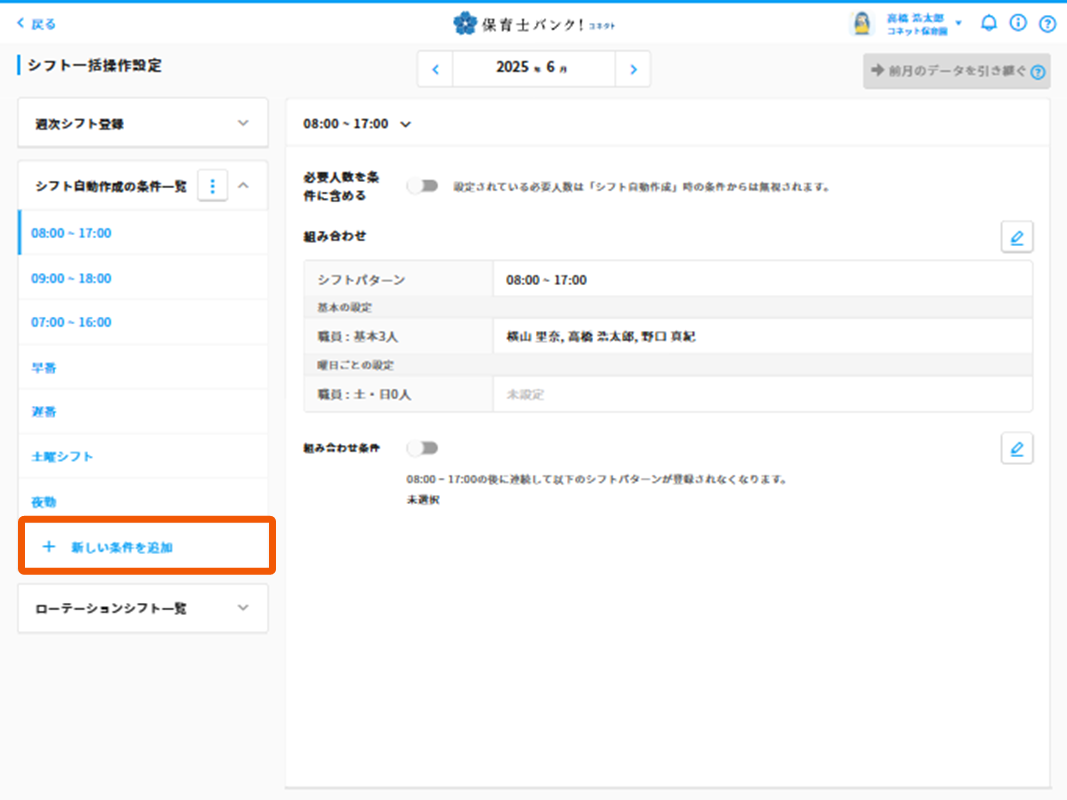This screenshot has width=1067, height=800.
Task: Click the notification bell icon
Action: [x=988, y=23]
